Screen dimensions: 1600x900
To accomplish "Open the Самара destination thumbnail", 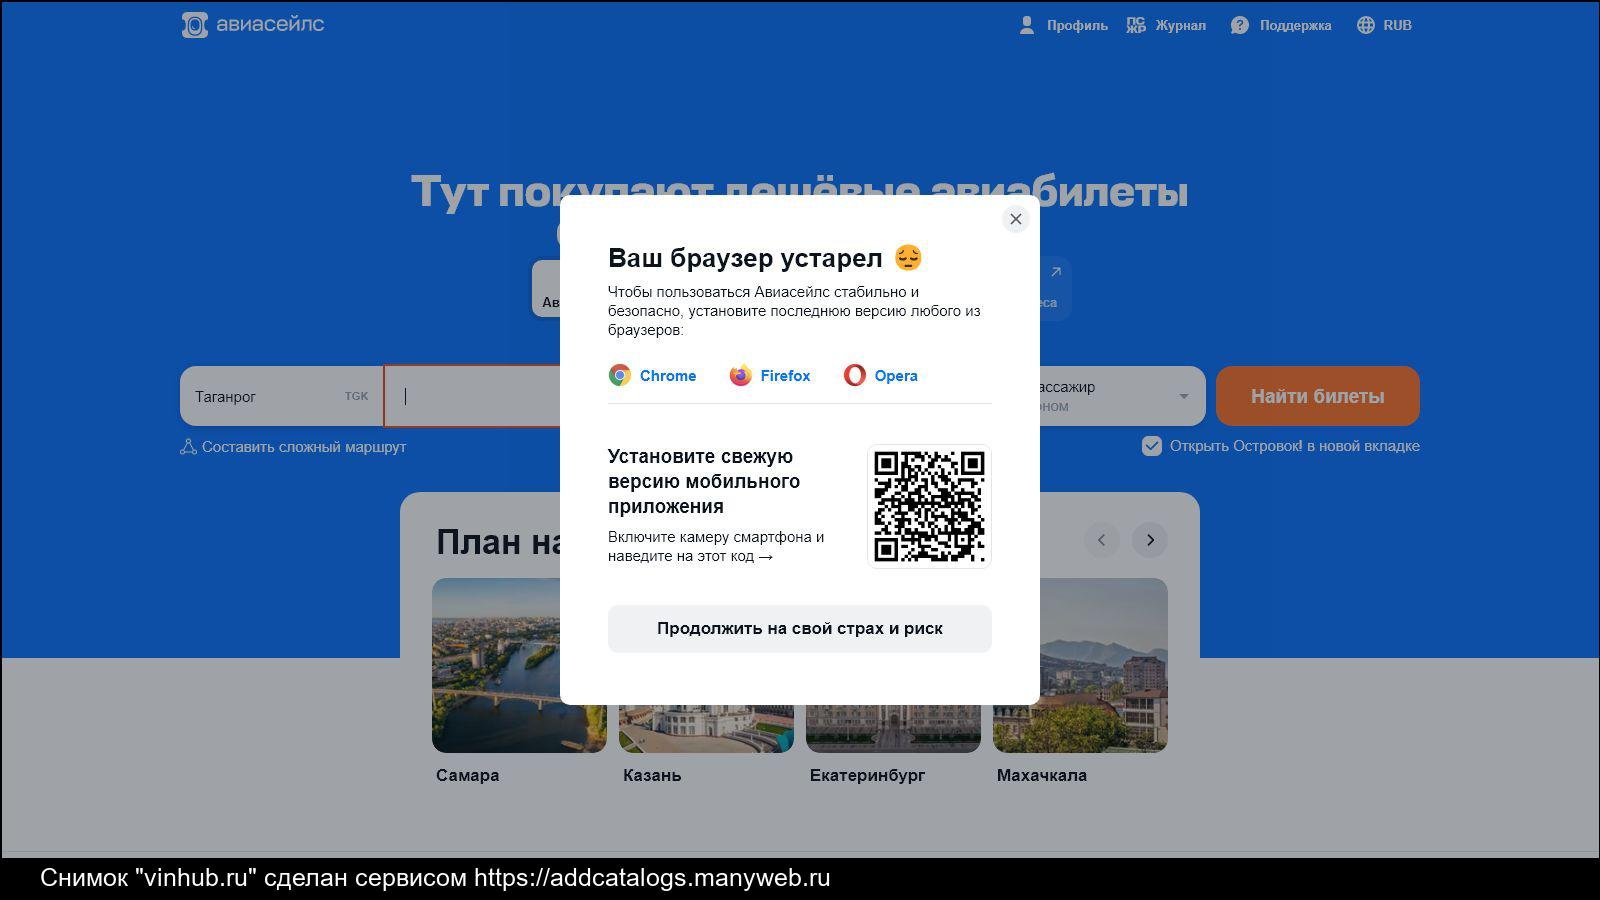I will click(496, 665).
